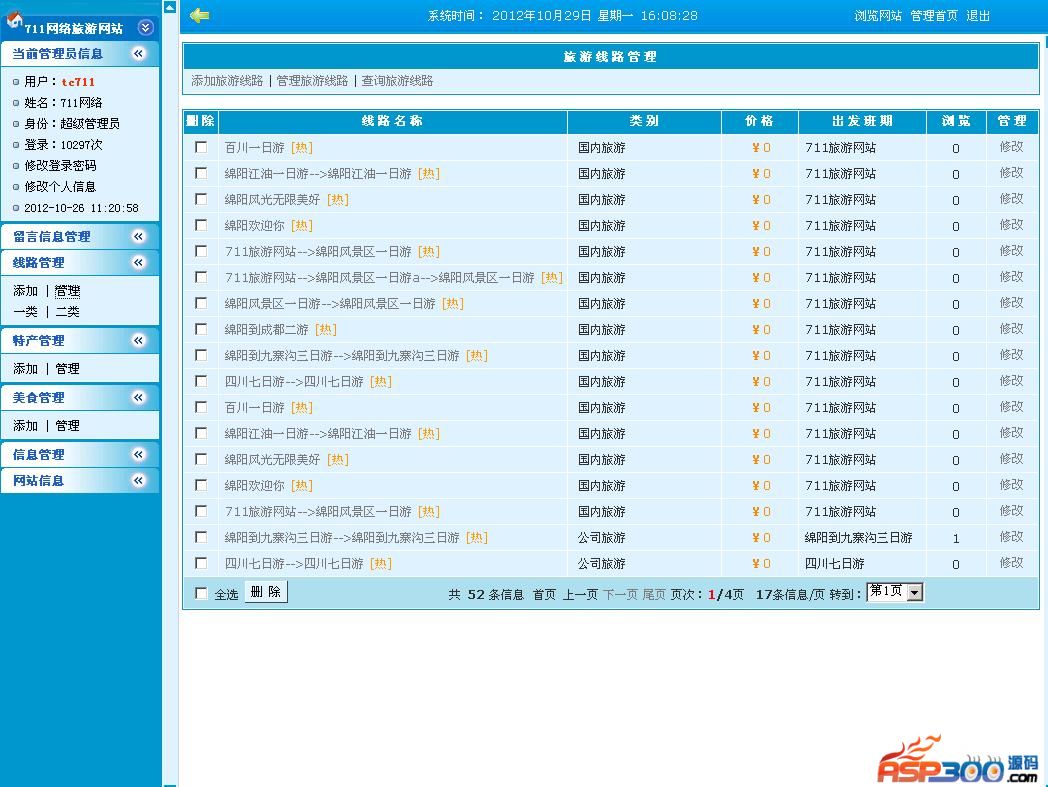Click the 删除 button below the table

[x=266, y=592]
